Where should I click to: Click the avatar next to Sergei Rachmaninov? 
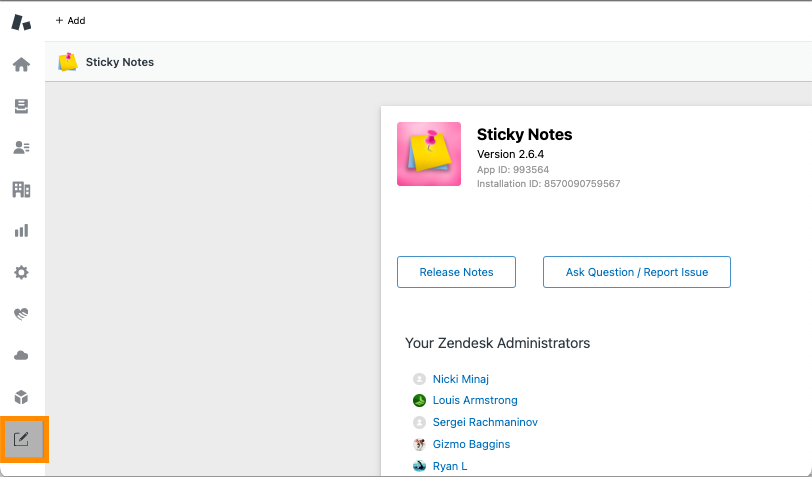(x=419, y=422)
